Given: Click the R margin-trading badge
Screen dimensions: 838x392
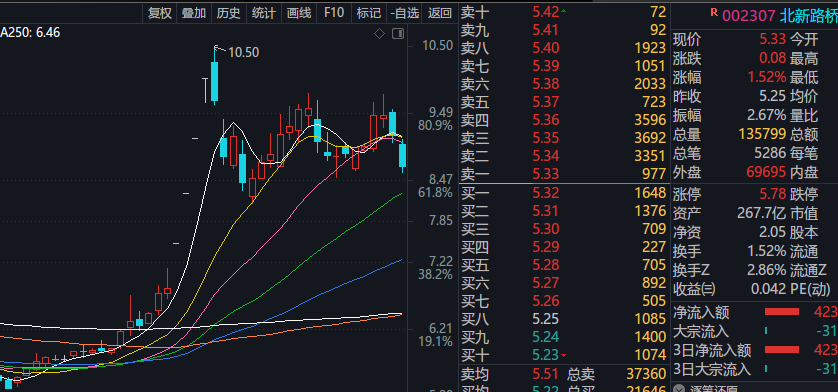Looking at the screenshot, I should click(x=714, y=12).
